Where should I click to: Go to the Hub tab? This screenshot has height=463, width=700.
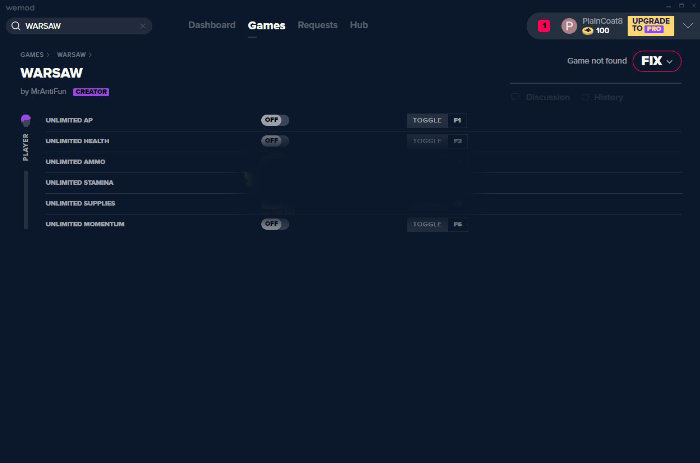pos(359,25)
